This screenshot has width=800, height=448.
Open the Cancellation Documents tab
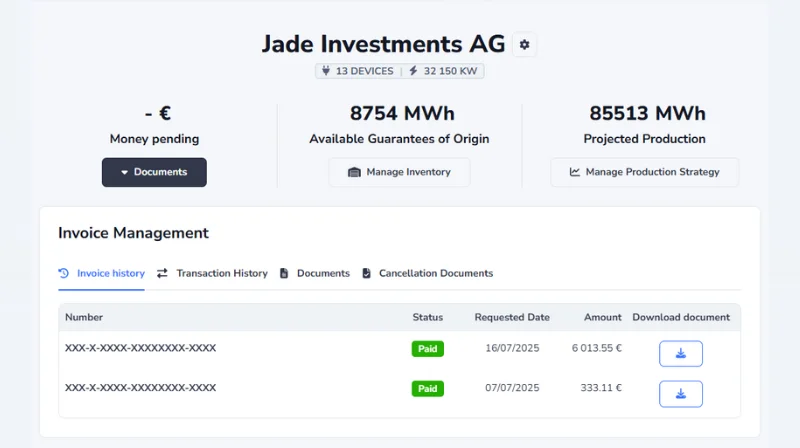pos(428,273)
